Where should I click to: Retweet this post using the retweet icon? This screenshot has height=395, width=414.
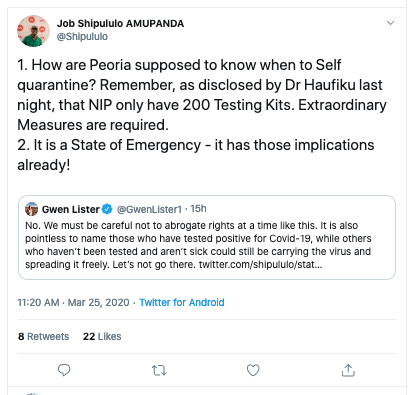(x=159, y=370)
